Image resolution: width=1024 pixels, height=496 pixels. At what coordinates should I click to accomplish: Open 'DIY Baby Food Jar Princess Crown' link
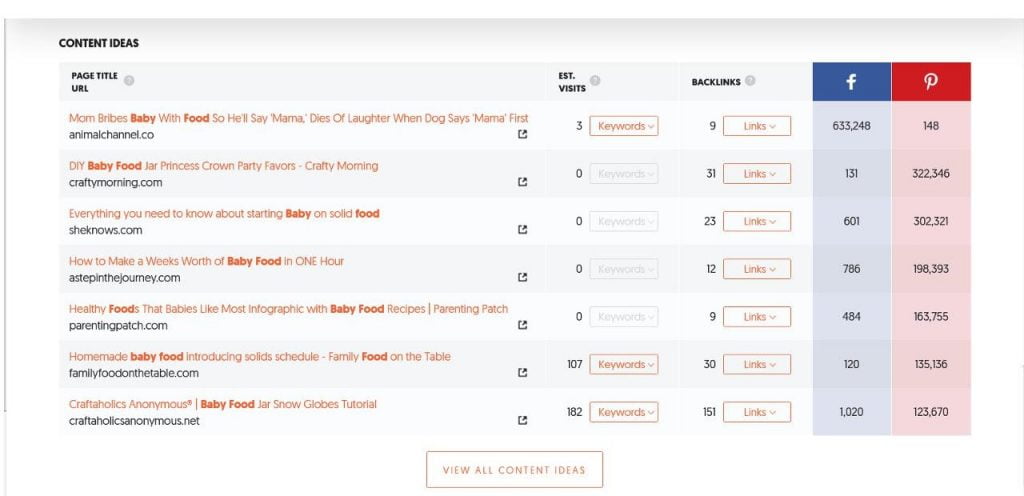pos(223,166)
